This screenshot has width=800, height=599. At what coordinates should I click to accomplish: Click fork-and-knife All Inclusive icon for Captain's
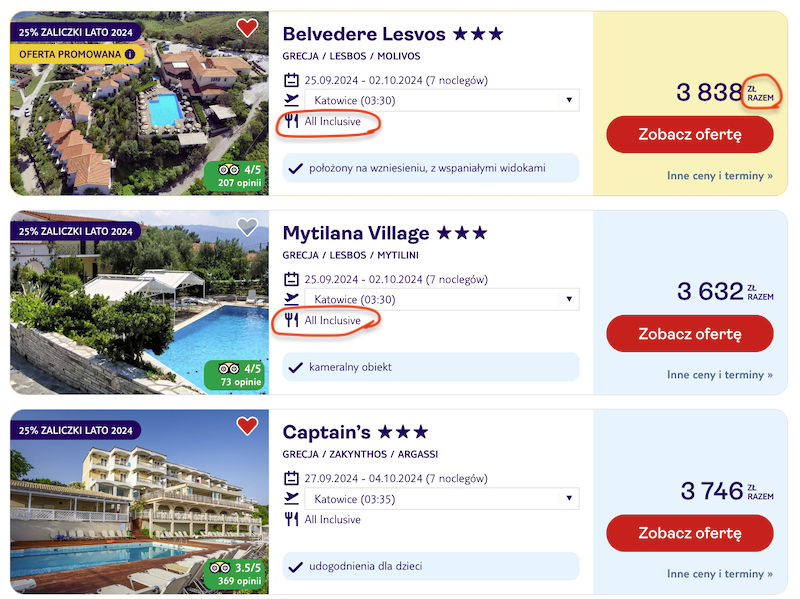tap(291, 519)
